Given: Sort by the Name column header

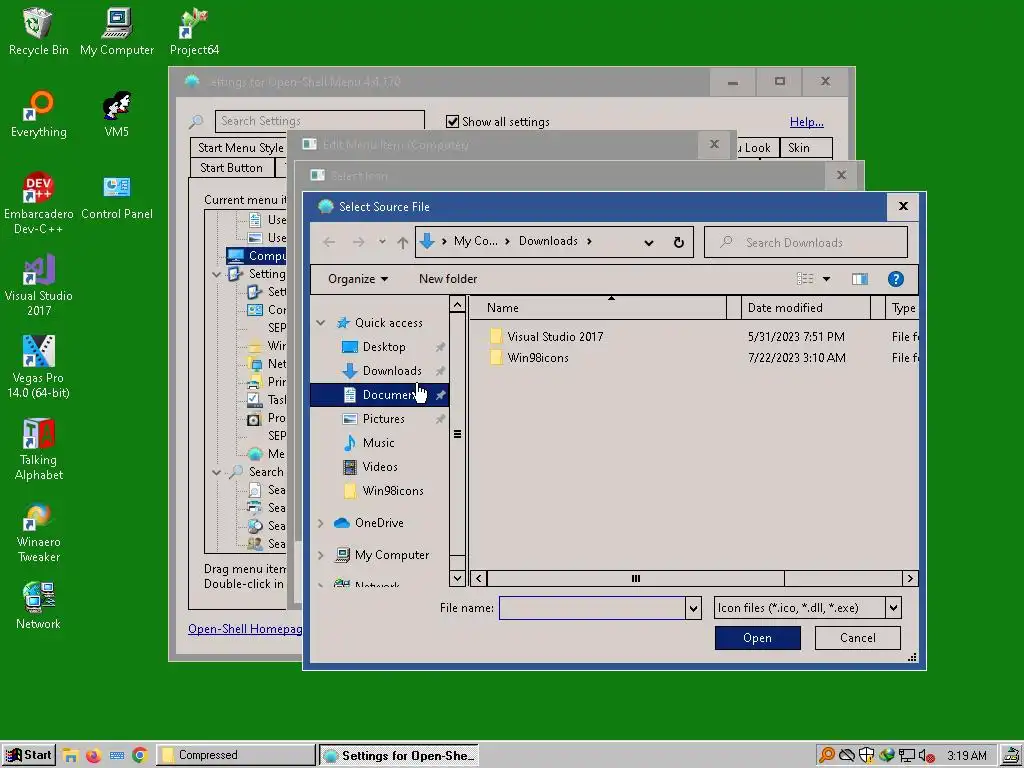Looking at the screenshot, I should coord(598,308).
